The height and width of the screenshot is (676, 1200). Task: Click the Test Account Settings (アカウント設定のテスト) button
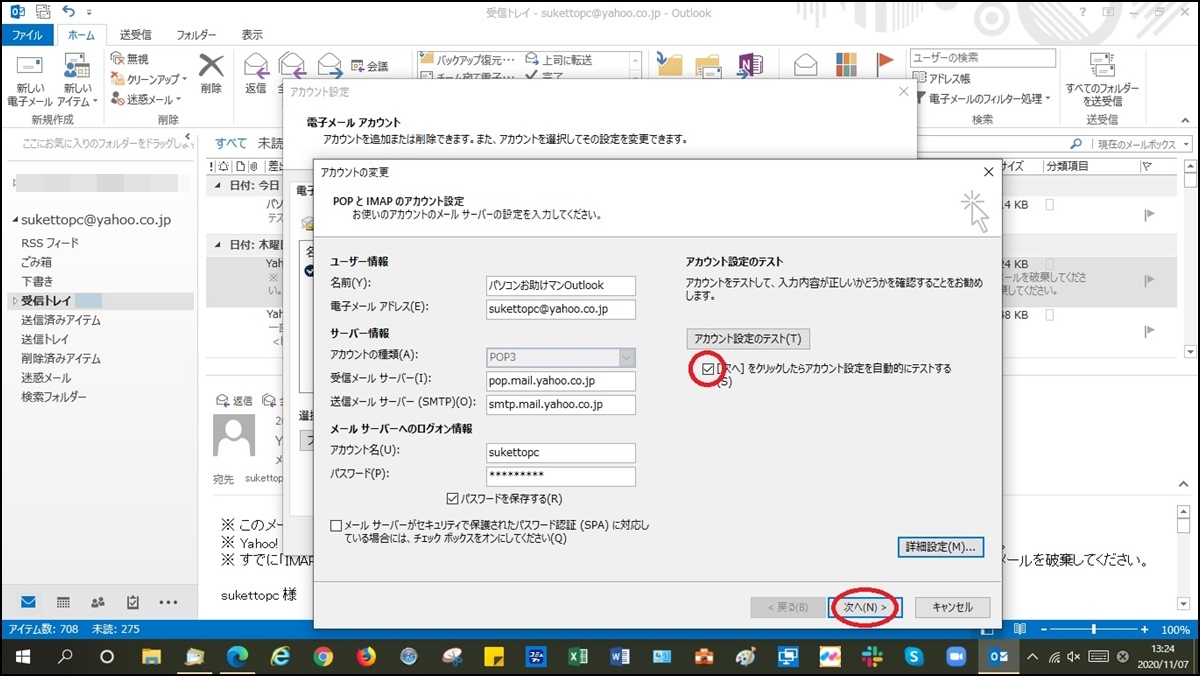[748, 338]
